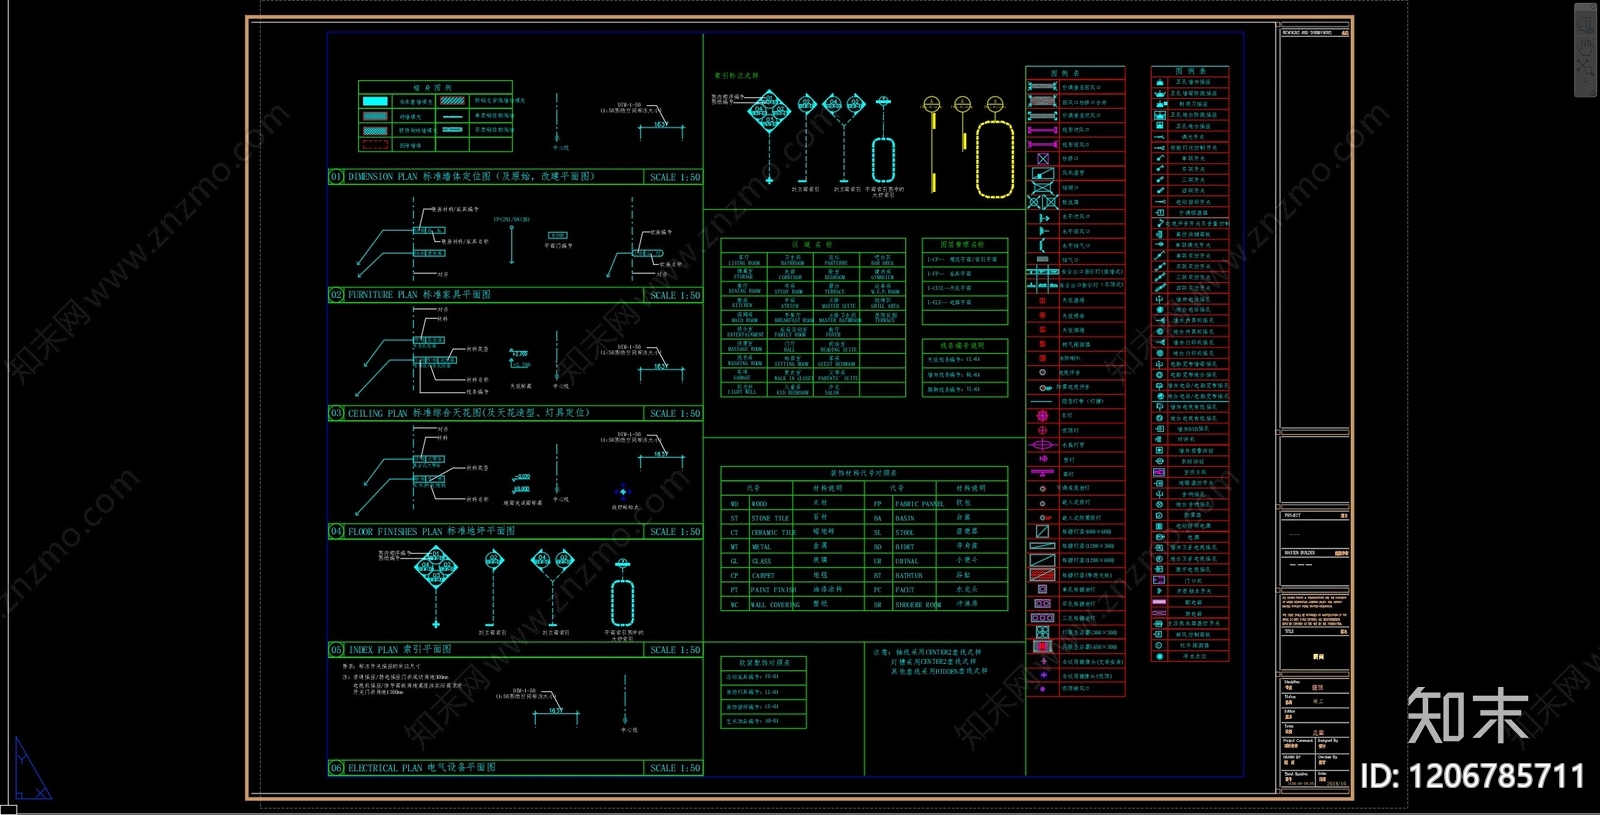Image resolution: width=1600 pixels, height=815 pixels.
Task: Click the blue compass symbol in floor finishes section
Action: click(x=623, y=491)
